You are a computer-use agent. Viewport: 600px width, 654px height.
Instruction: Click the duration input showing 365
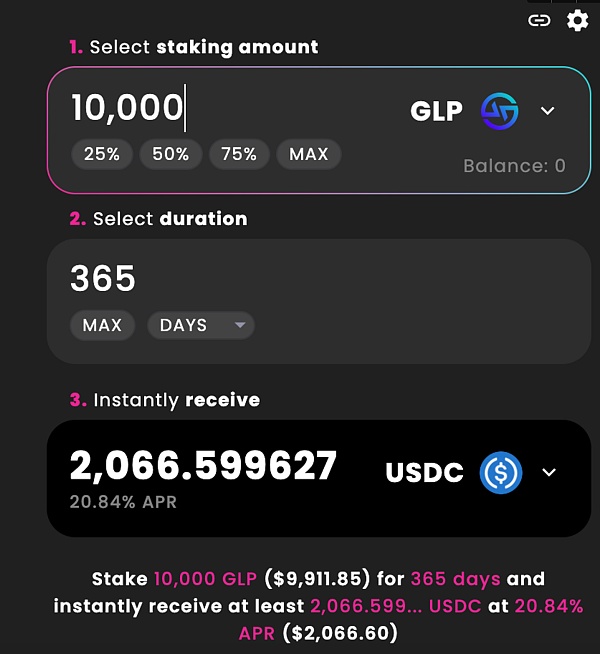103,279
